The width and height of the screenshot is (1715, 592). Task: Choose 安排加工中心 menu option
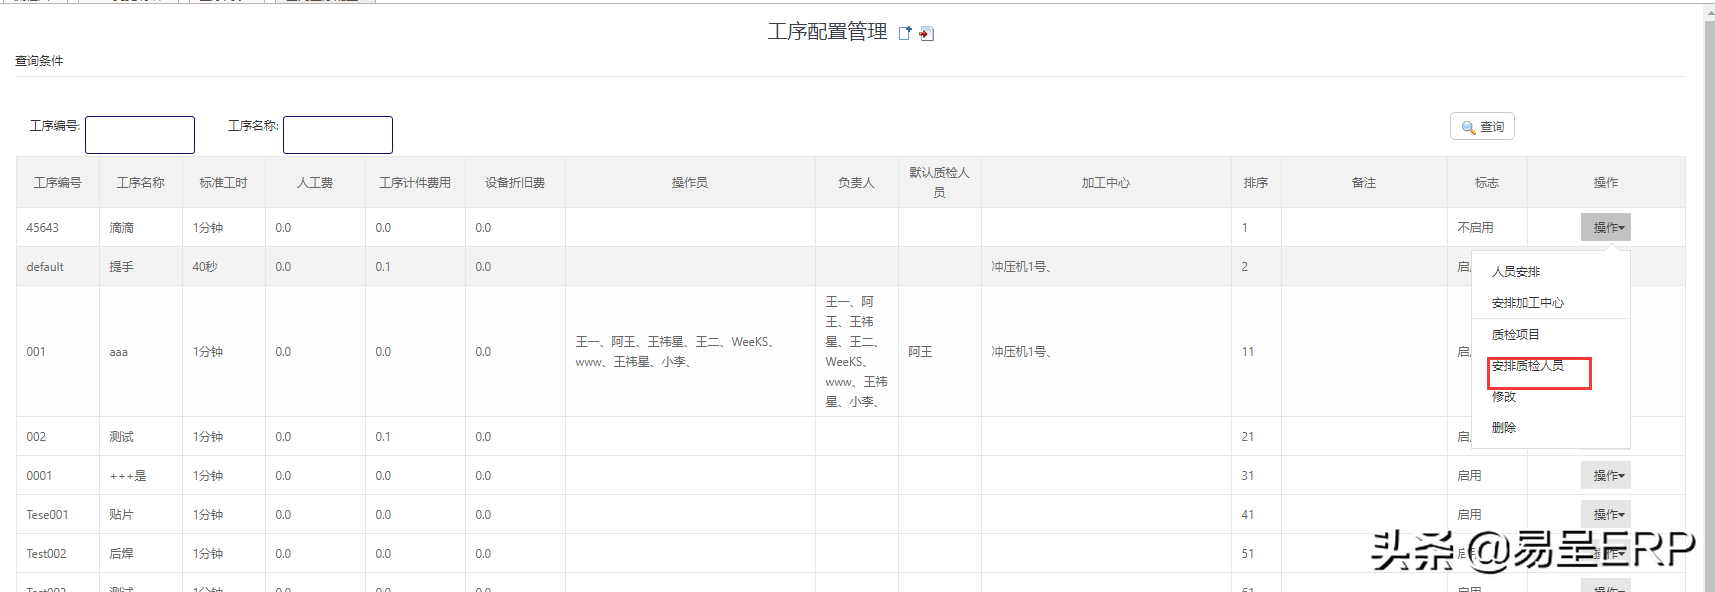[x=1527, y=303]
